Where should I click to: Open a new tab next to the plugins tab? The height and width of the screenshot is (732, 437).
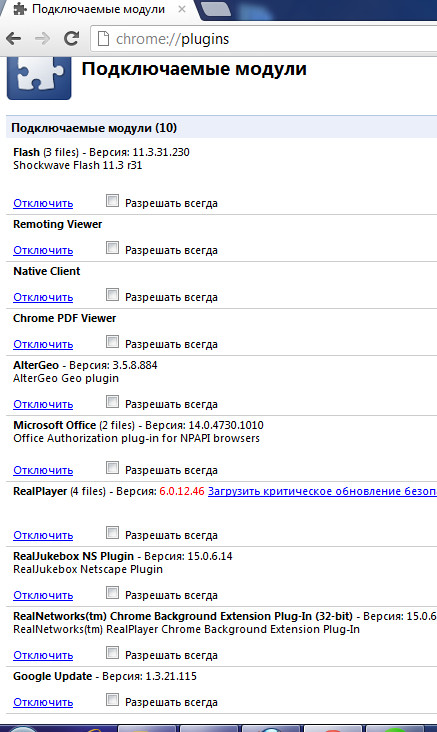216,8
